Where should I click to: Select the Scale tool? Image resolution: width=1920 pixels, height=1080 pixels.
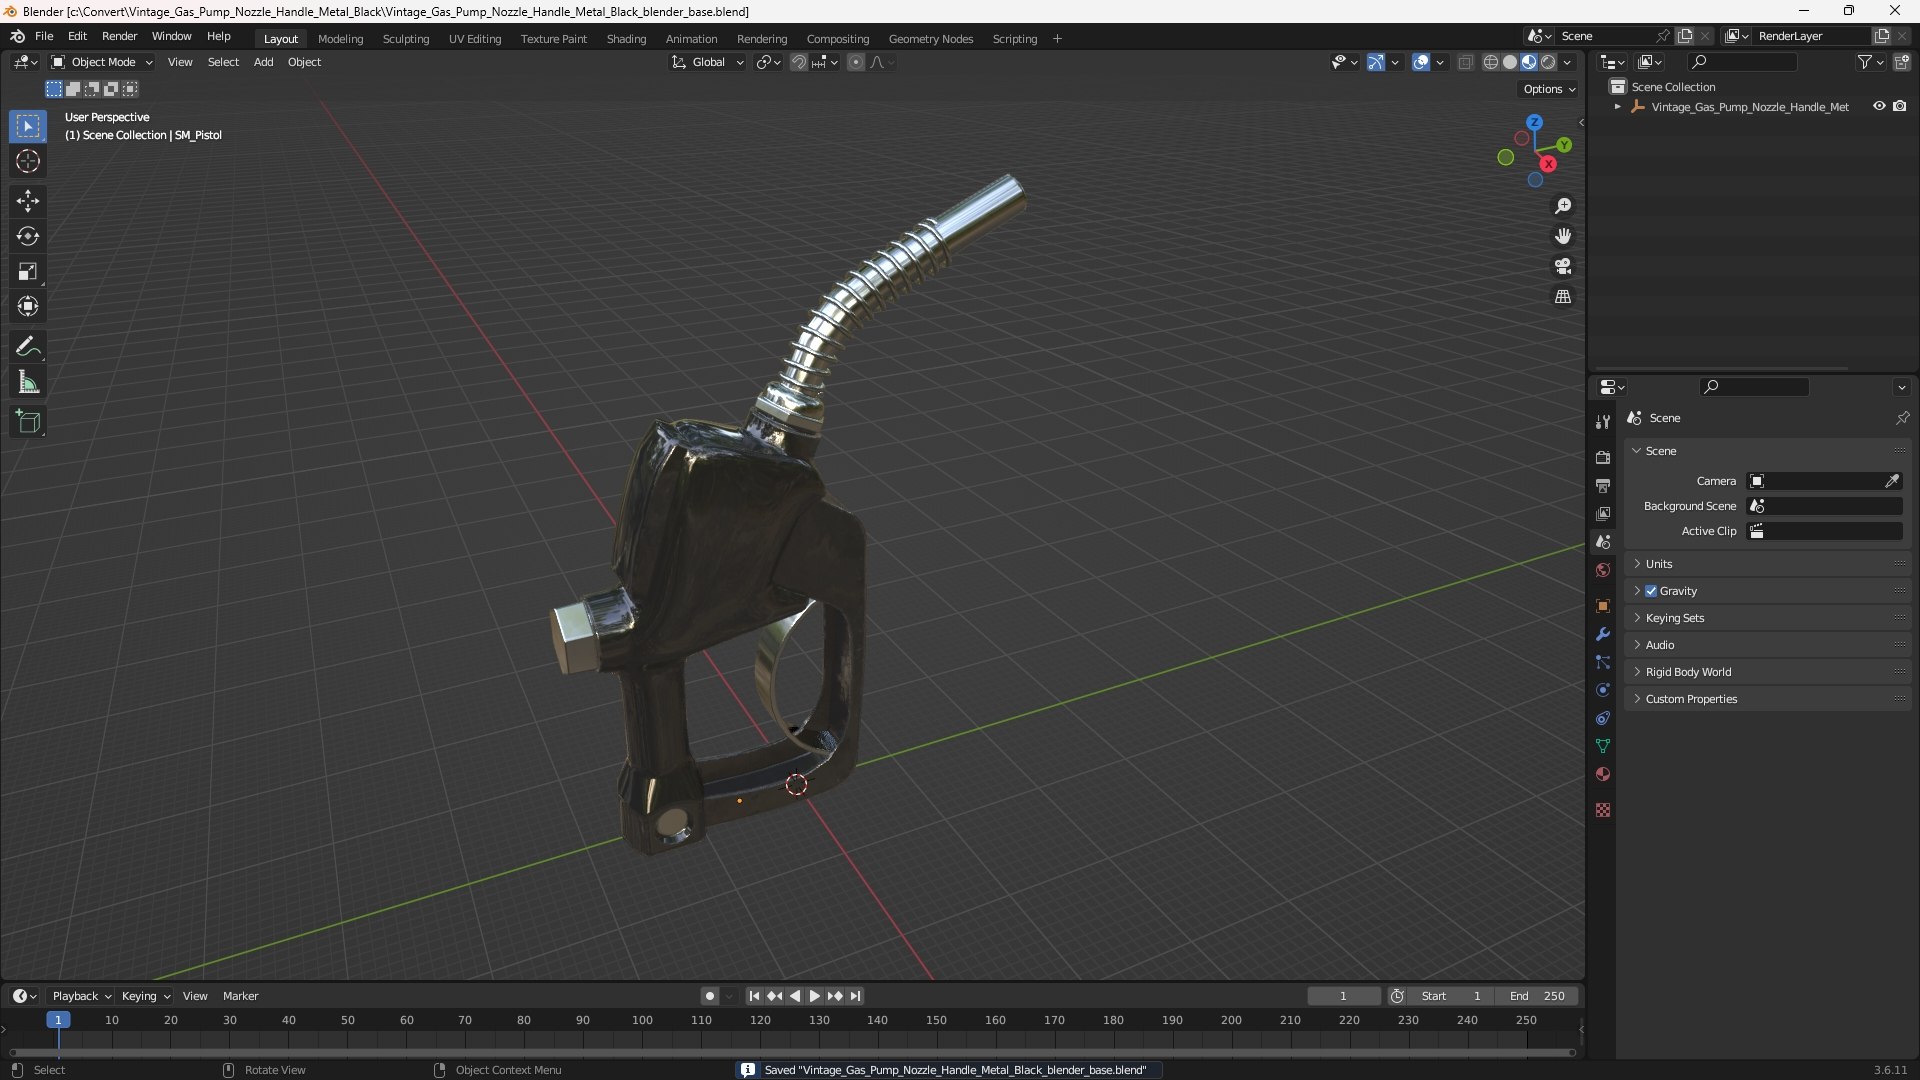click(28, 271)
